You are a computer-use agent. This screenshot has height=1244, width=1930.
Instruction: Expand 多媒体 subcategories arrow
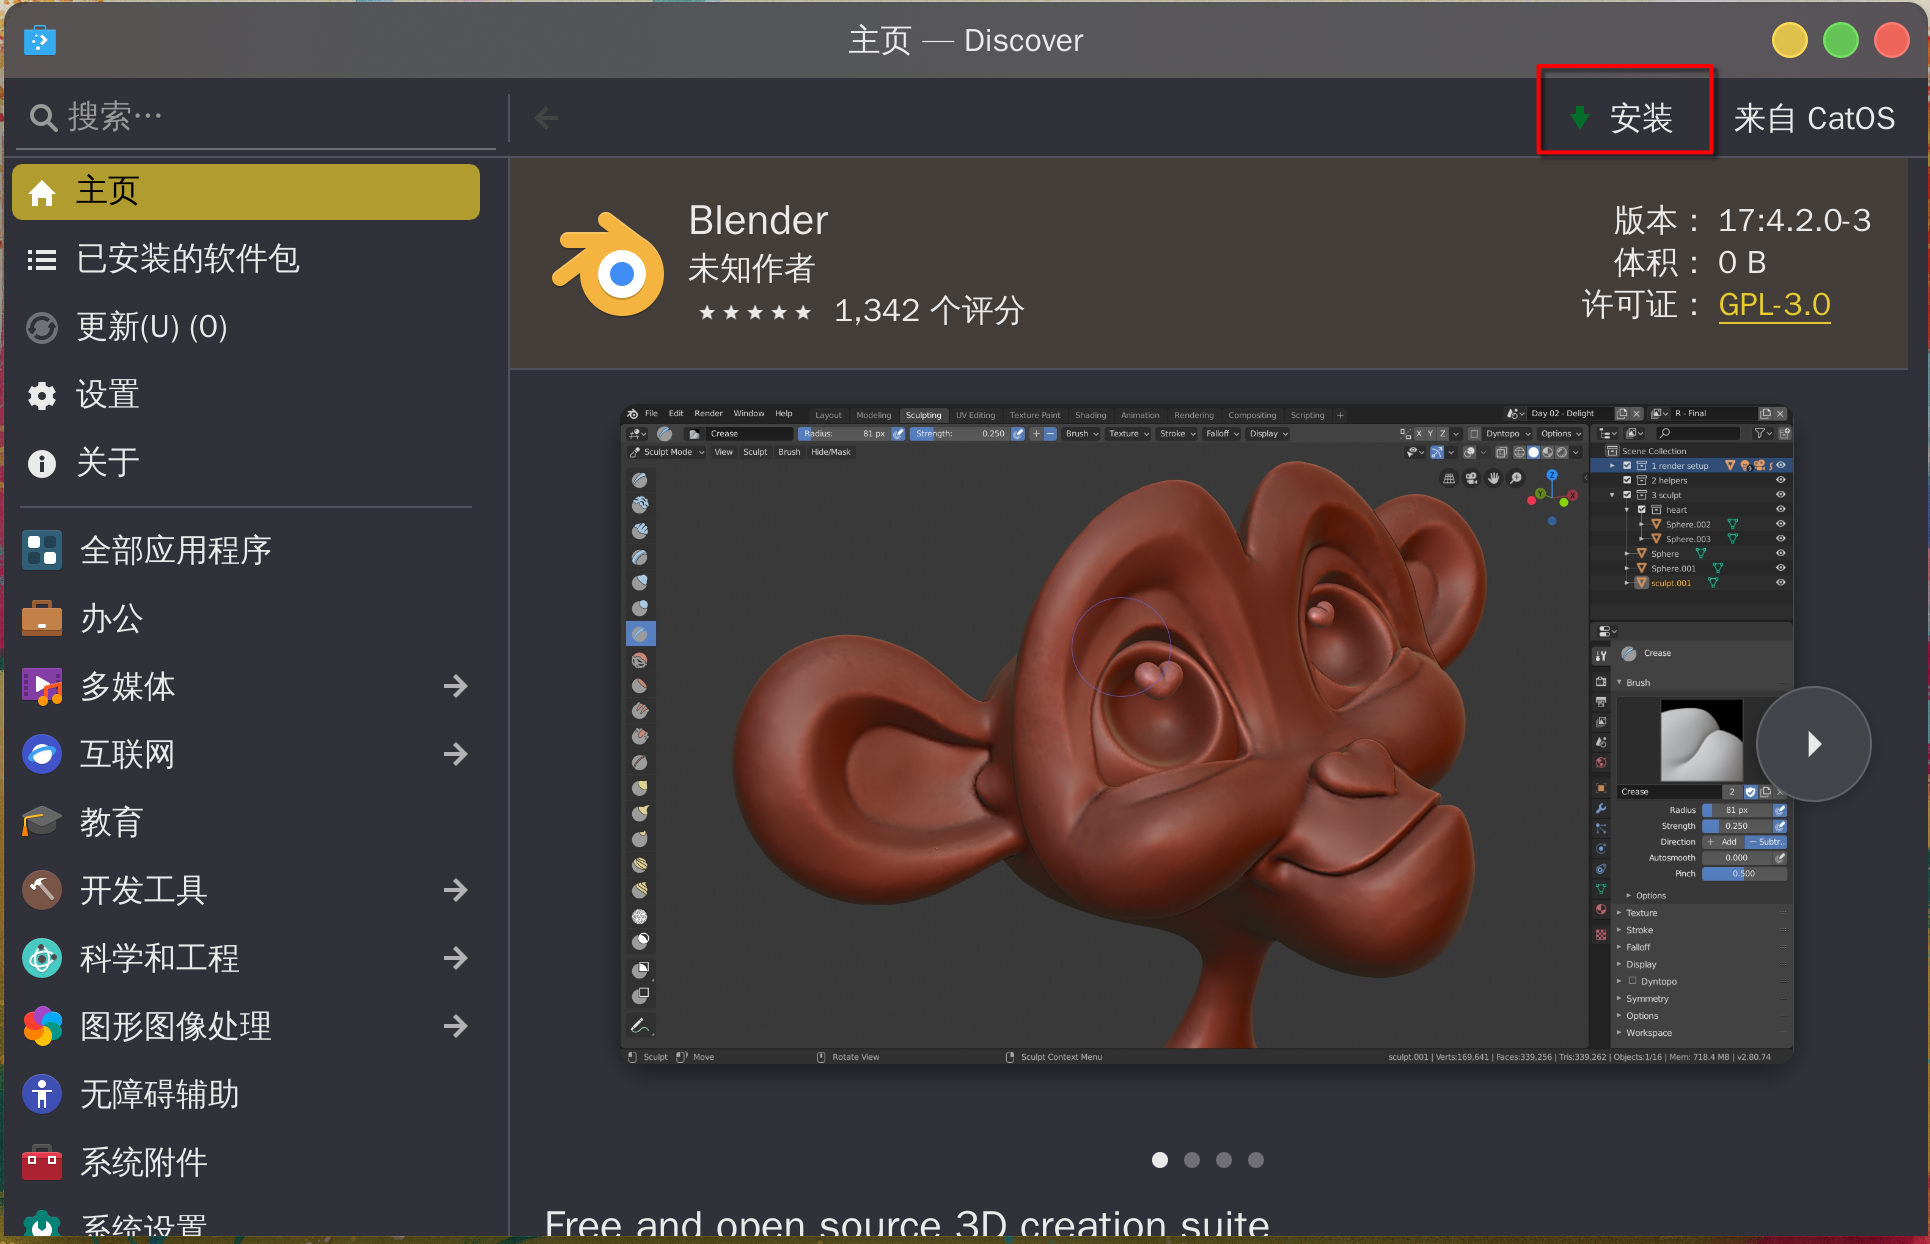tap(456, 686)
